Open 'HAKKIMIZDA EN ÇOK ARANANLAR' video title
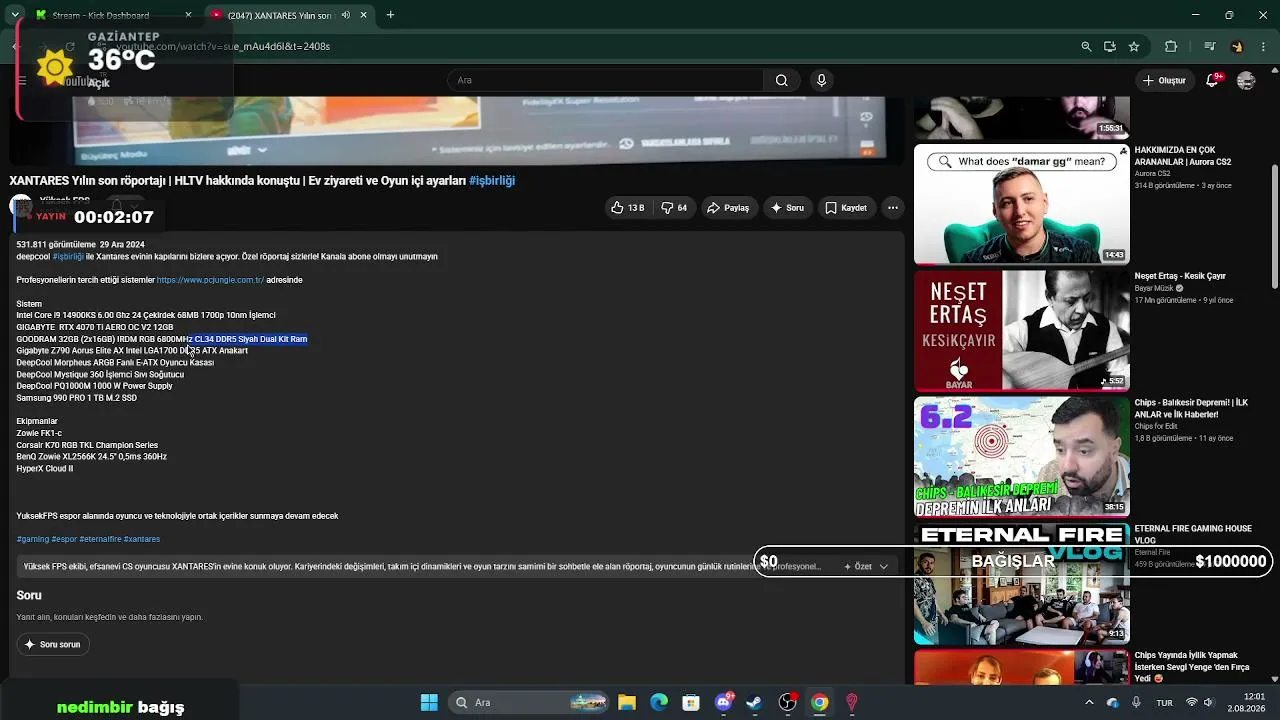The height and width of the screenshot is (720, 1280). tap(1183, 155)
